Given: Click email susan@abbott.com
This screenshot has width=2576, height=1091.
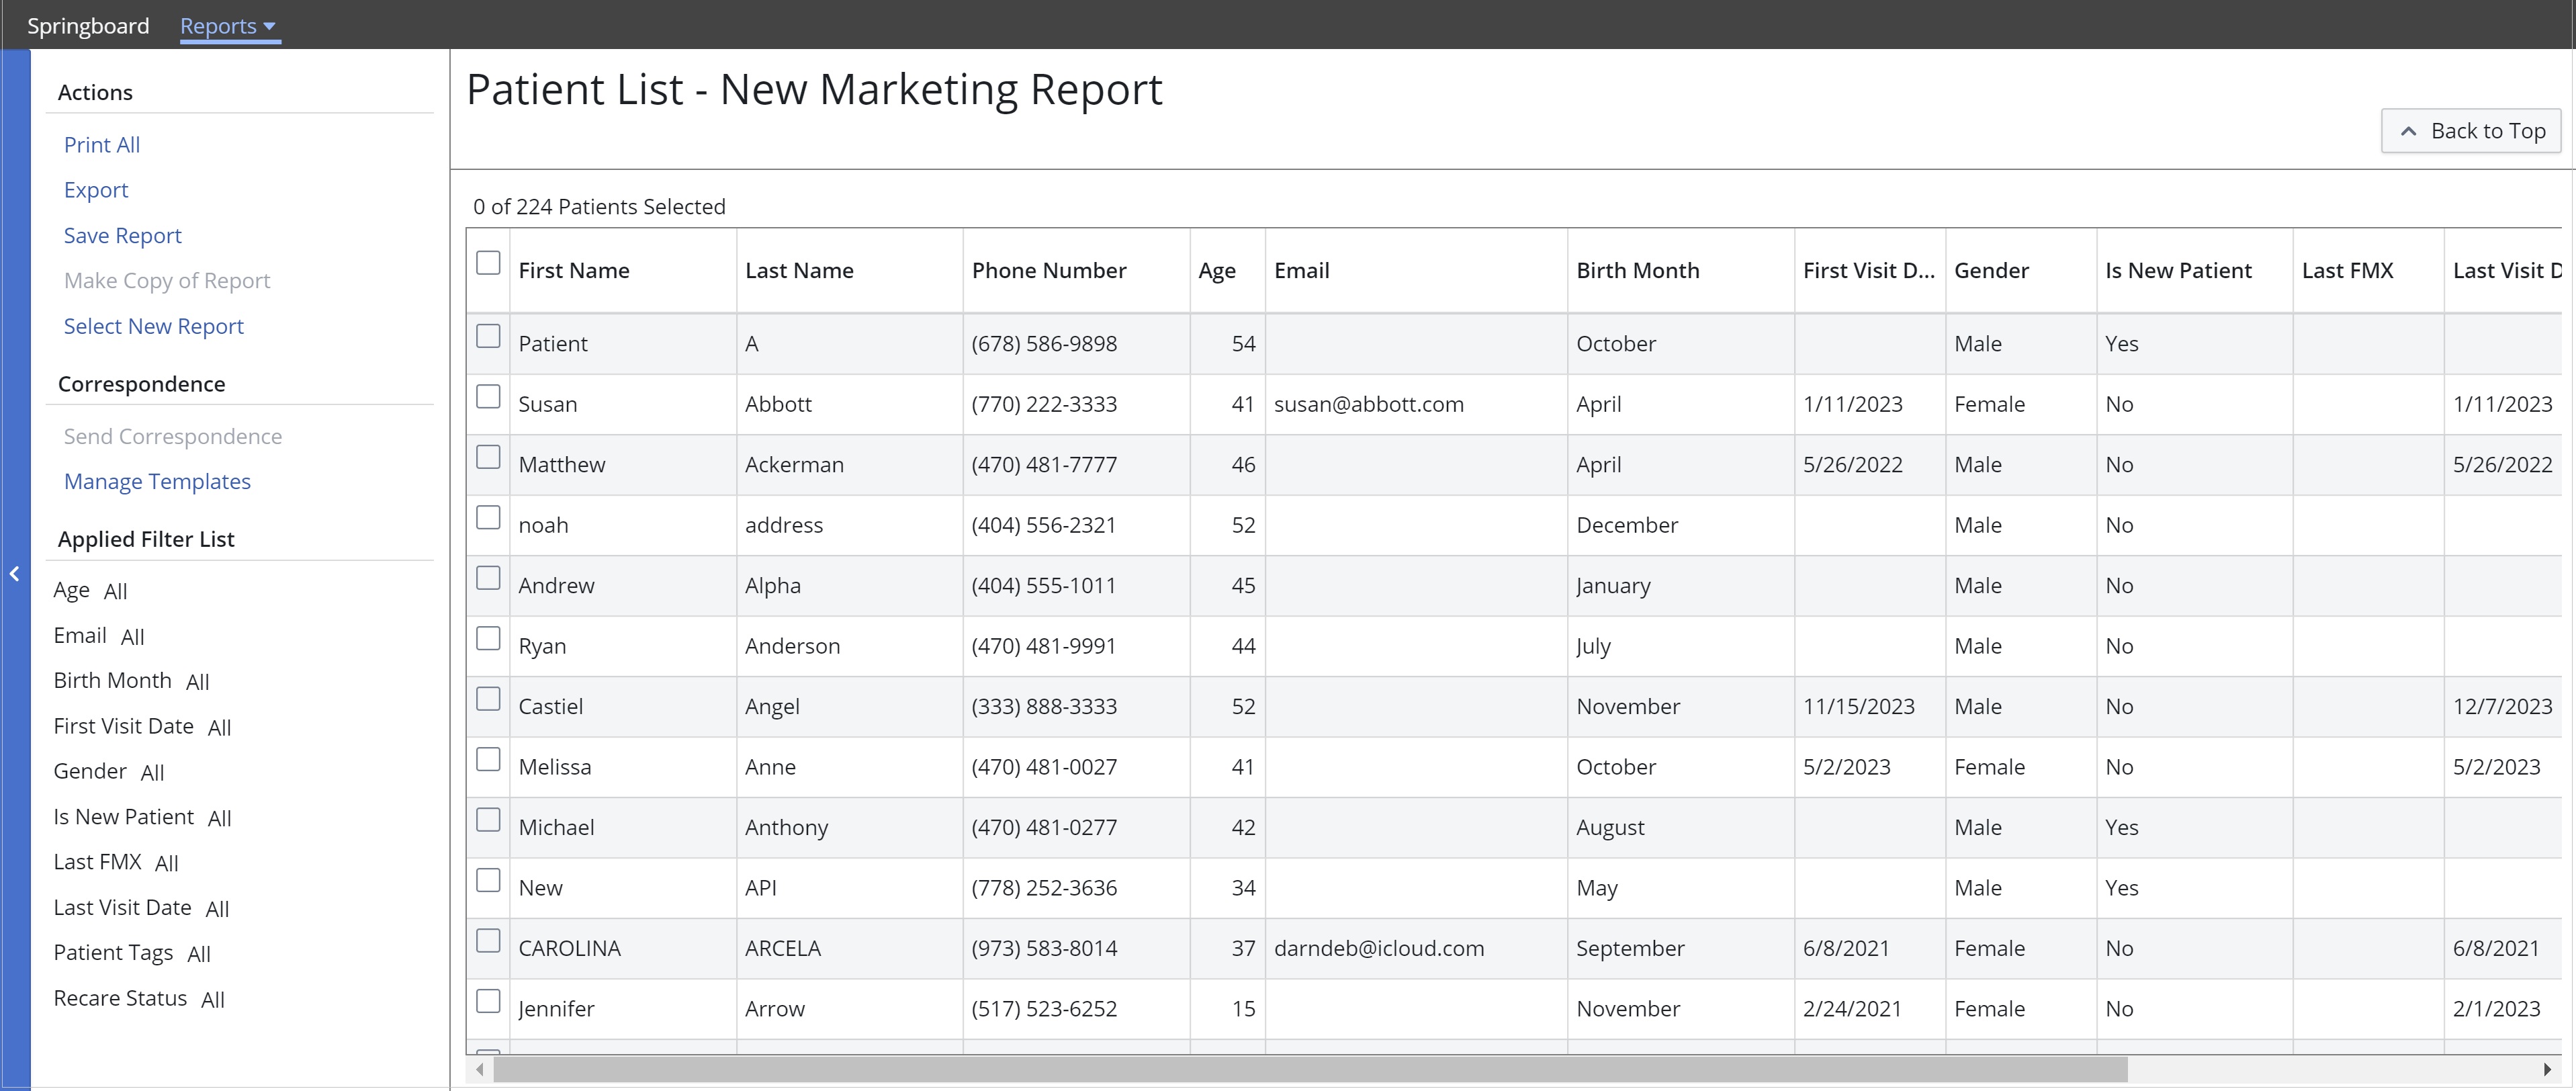Looking at the screenshot, I should 1368,404.
